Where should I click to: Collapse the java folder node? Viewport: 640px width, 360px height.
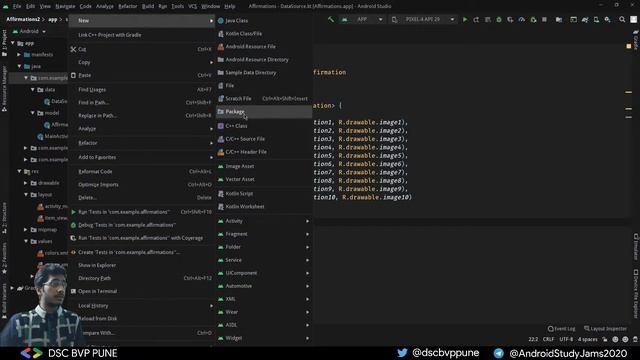pyautogui.click(x=19, y=66)
